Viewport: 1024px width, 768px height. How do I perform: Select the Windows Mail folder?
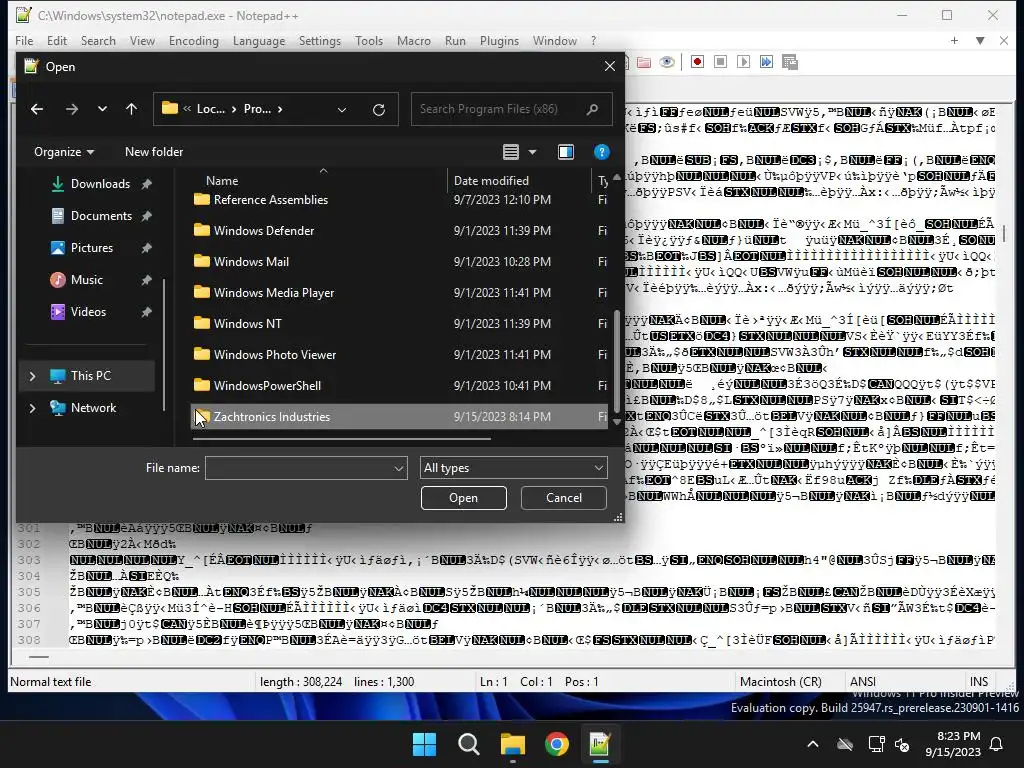click(400, 262)
